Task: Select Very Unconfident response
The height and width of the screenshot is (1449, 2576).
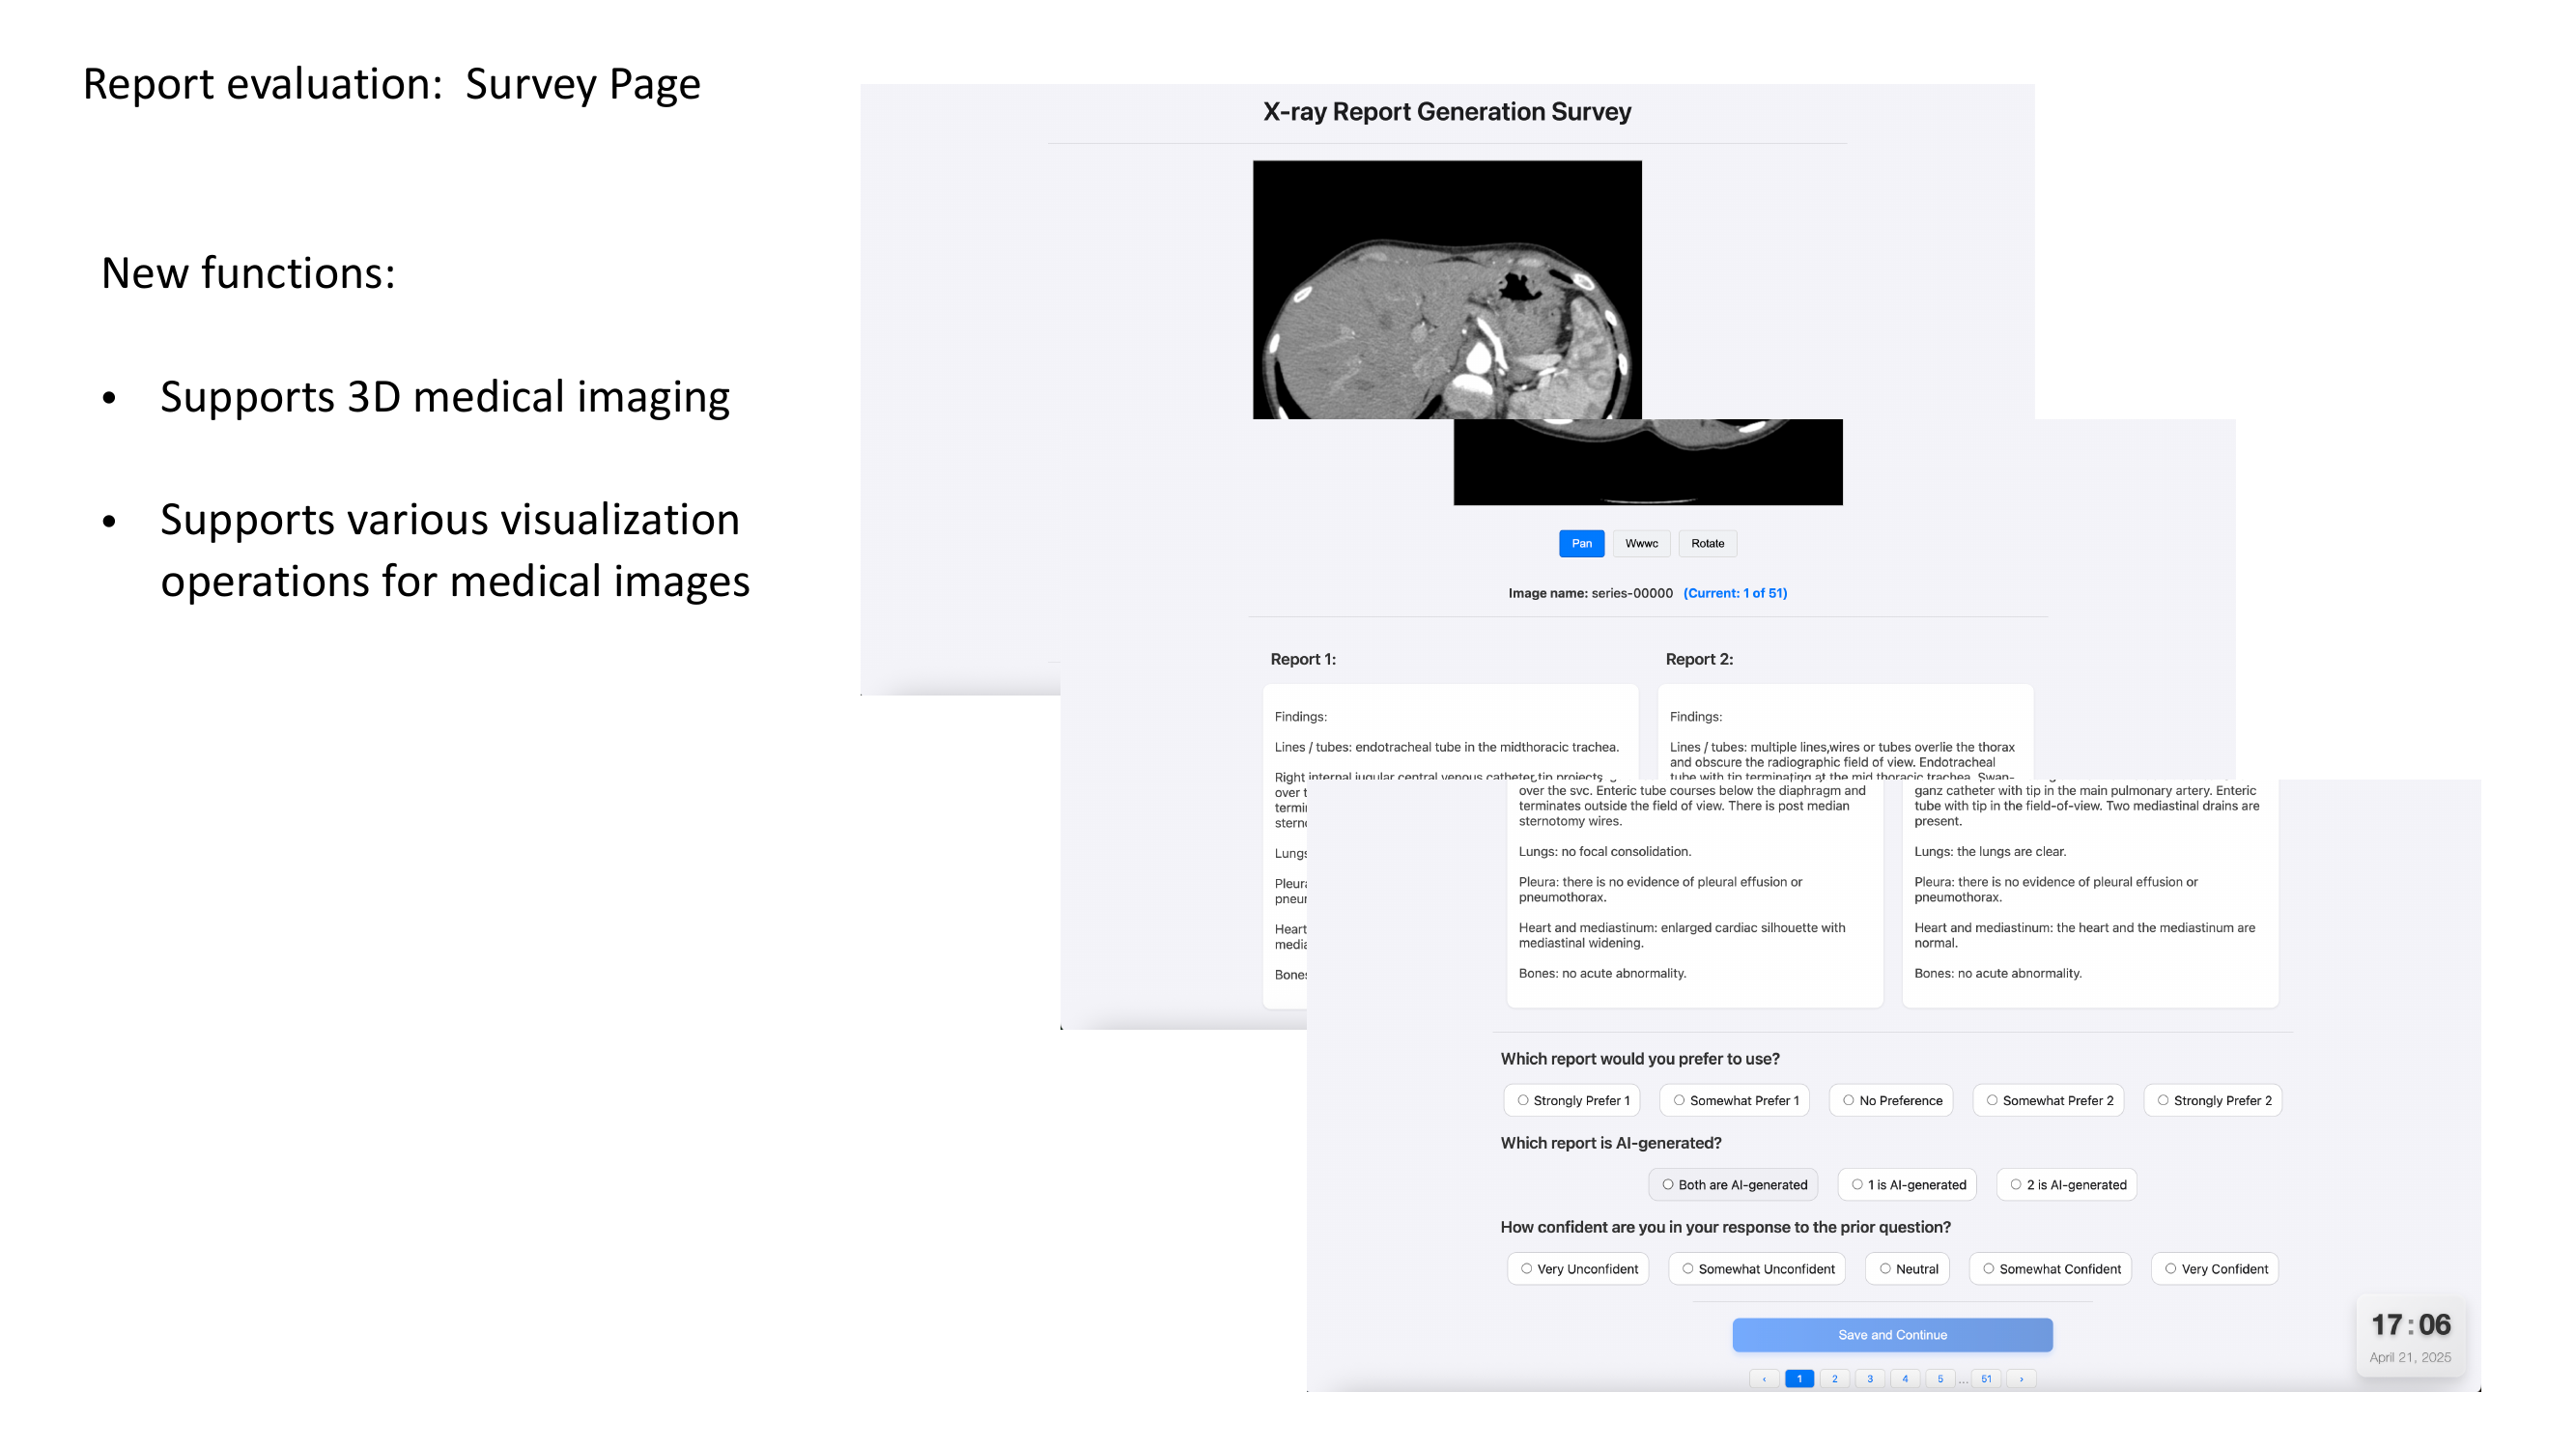Action: (1578, 1268)
